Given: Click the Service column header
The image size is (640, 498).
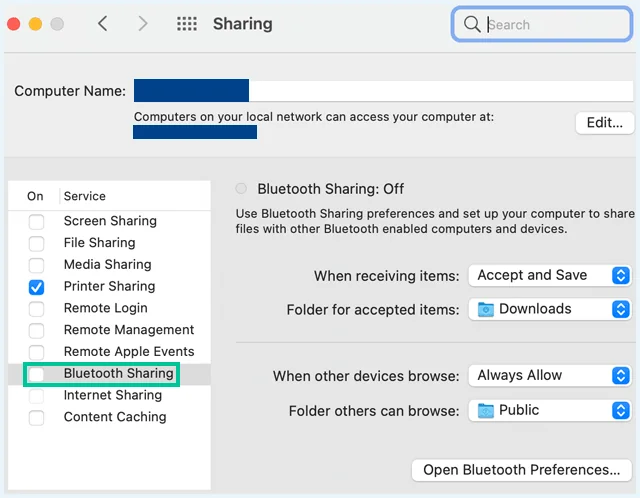Looking at the screenshot, I should click(x=84, y=196).
